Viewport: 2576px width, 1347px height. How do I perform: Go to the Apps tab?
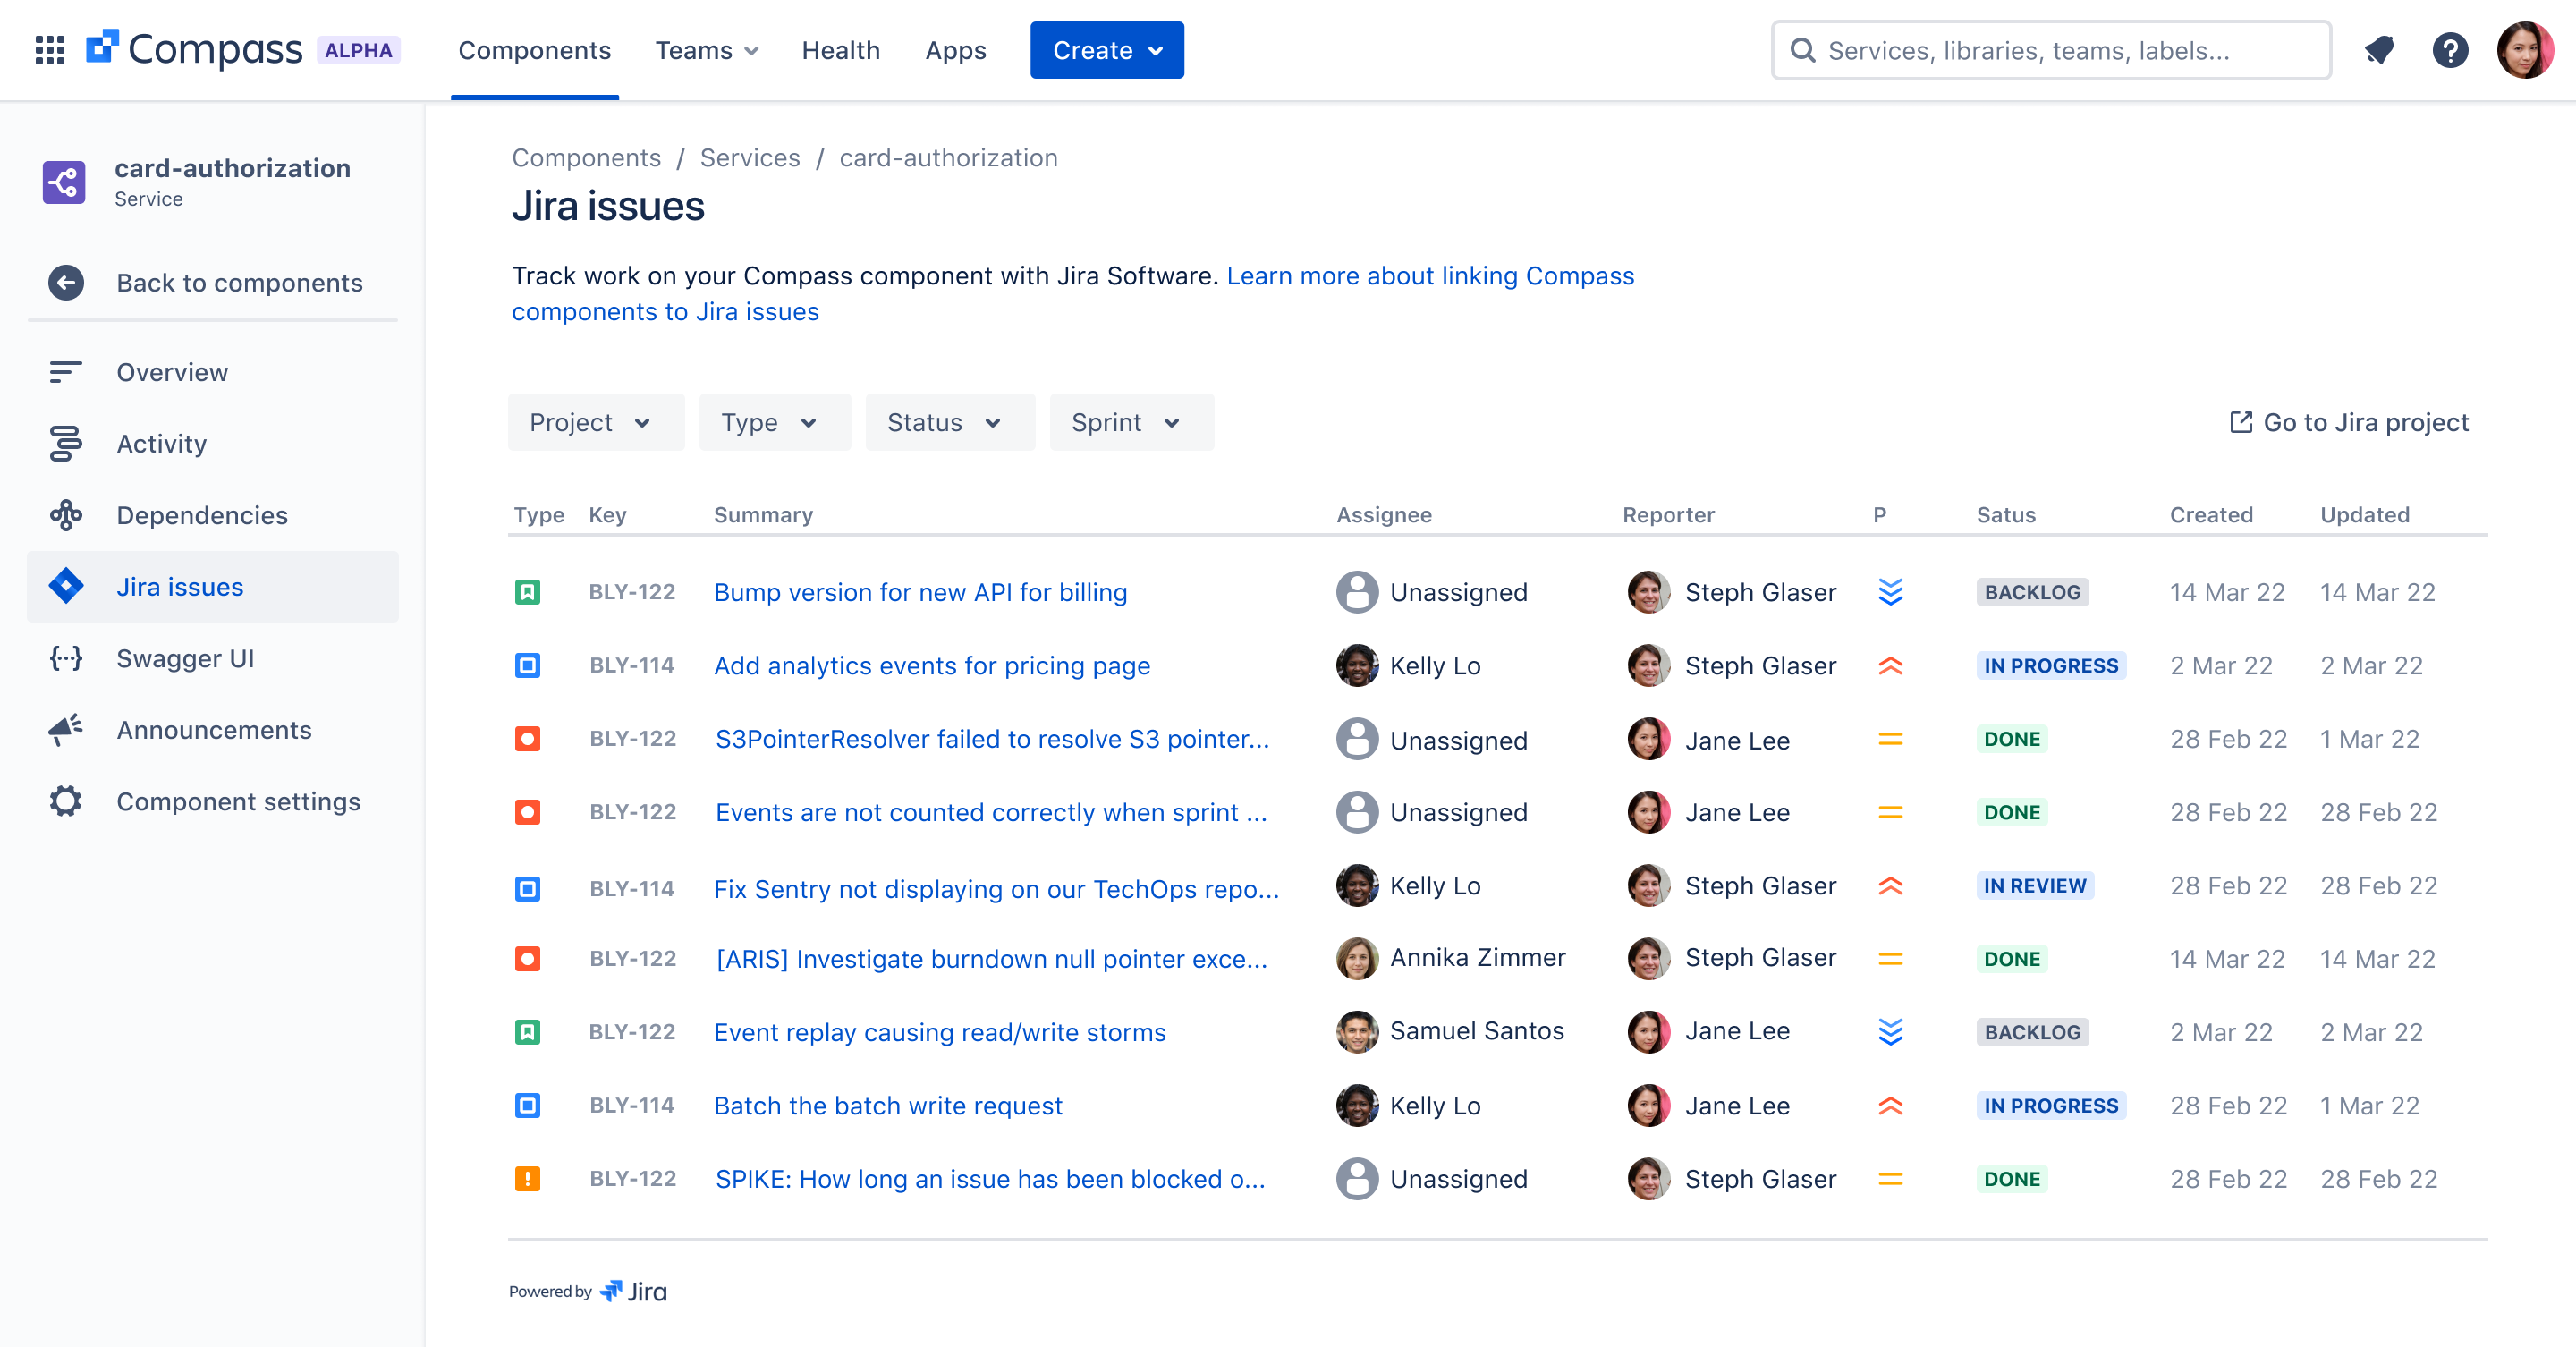coord(955,50)
